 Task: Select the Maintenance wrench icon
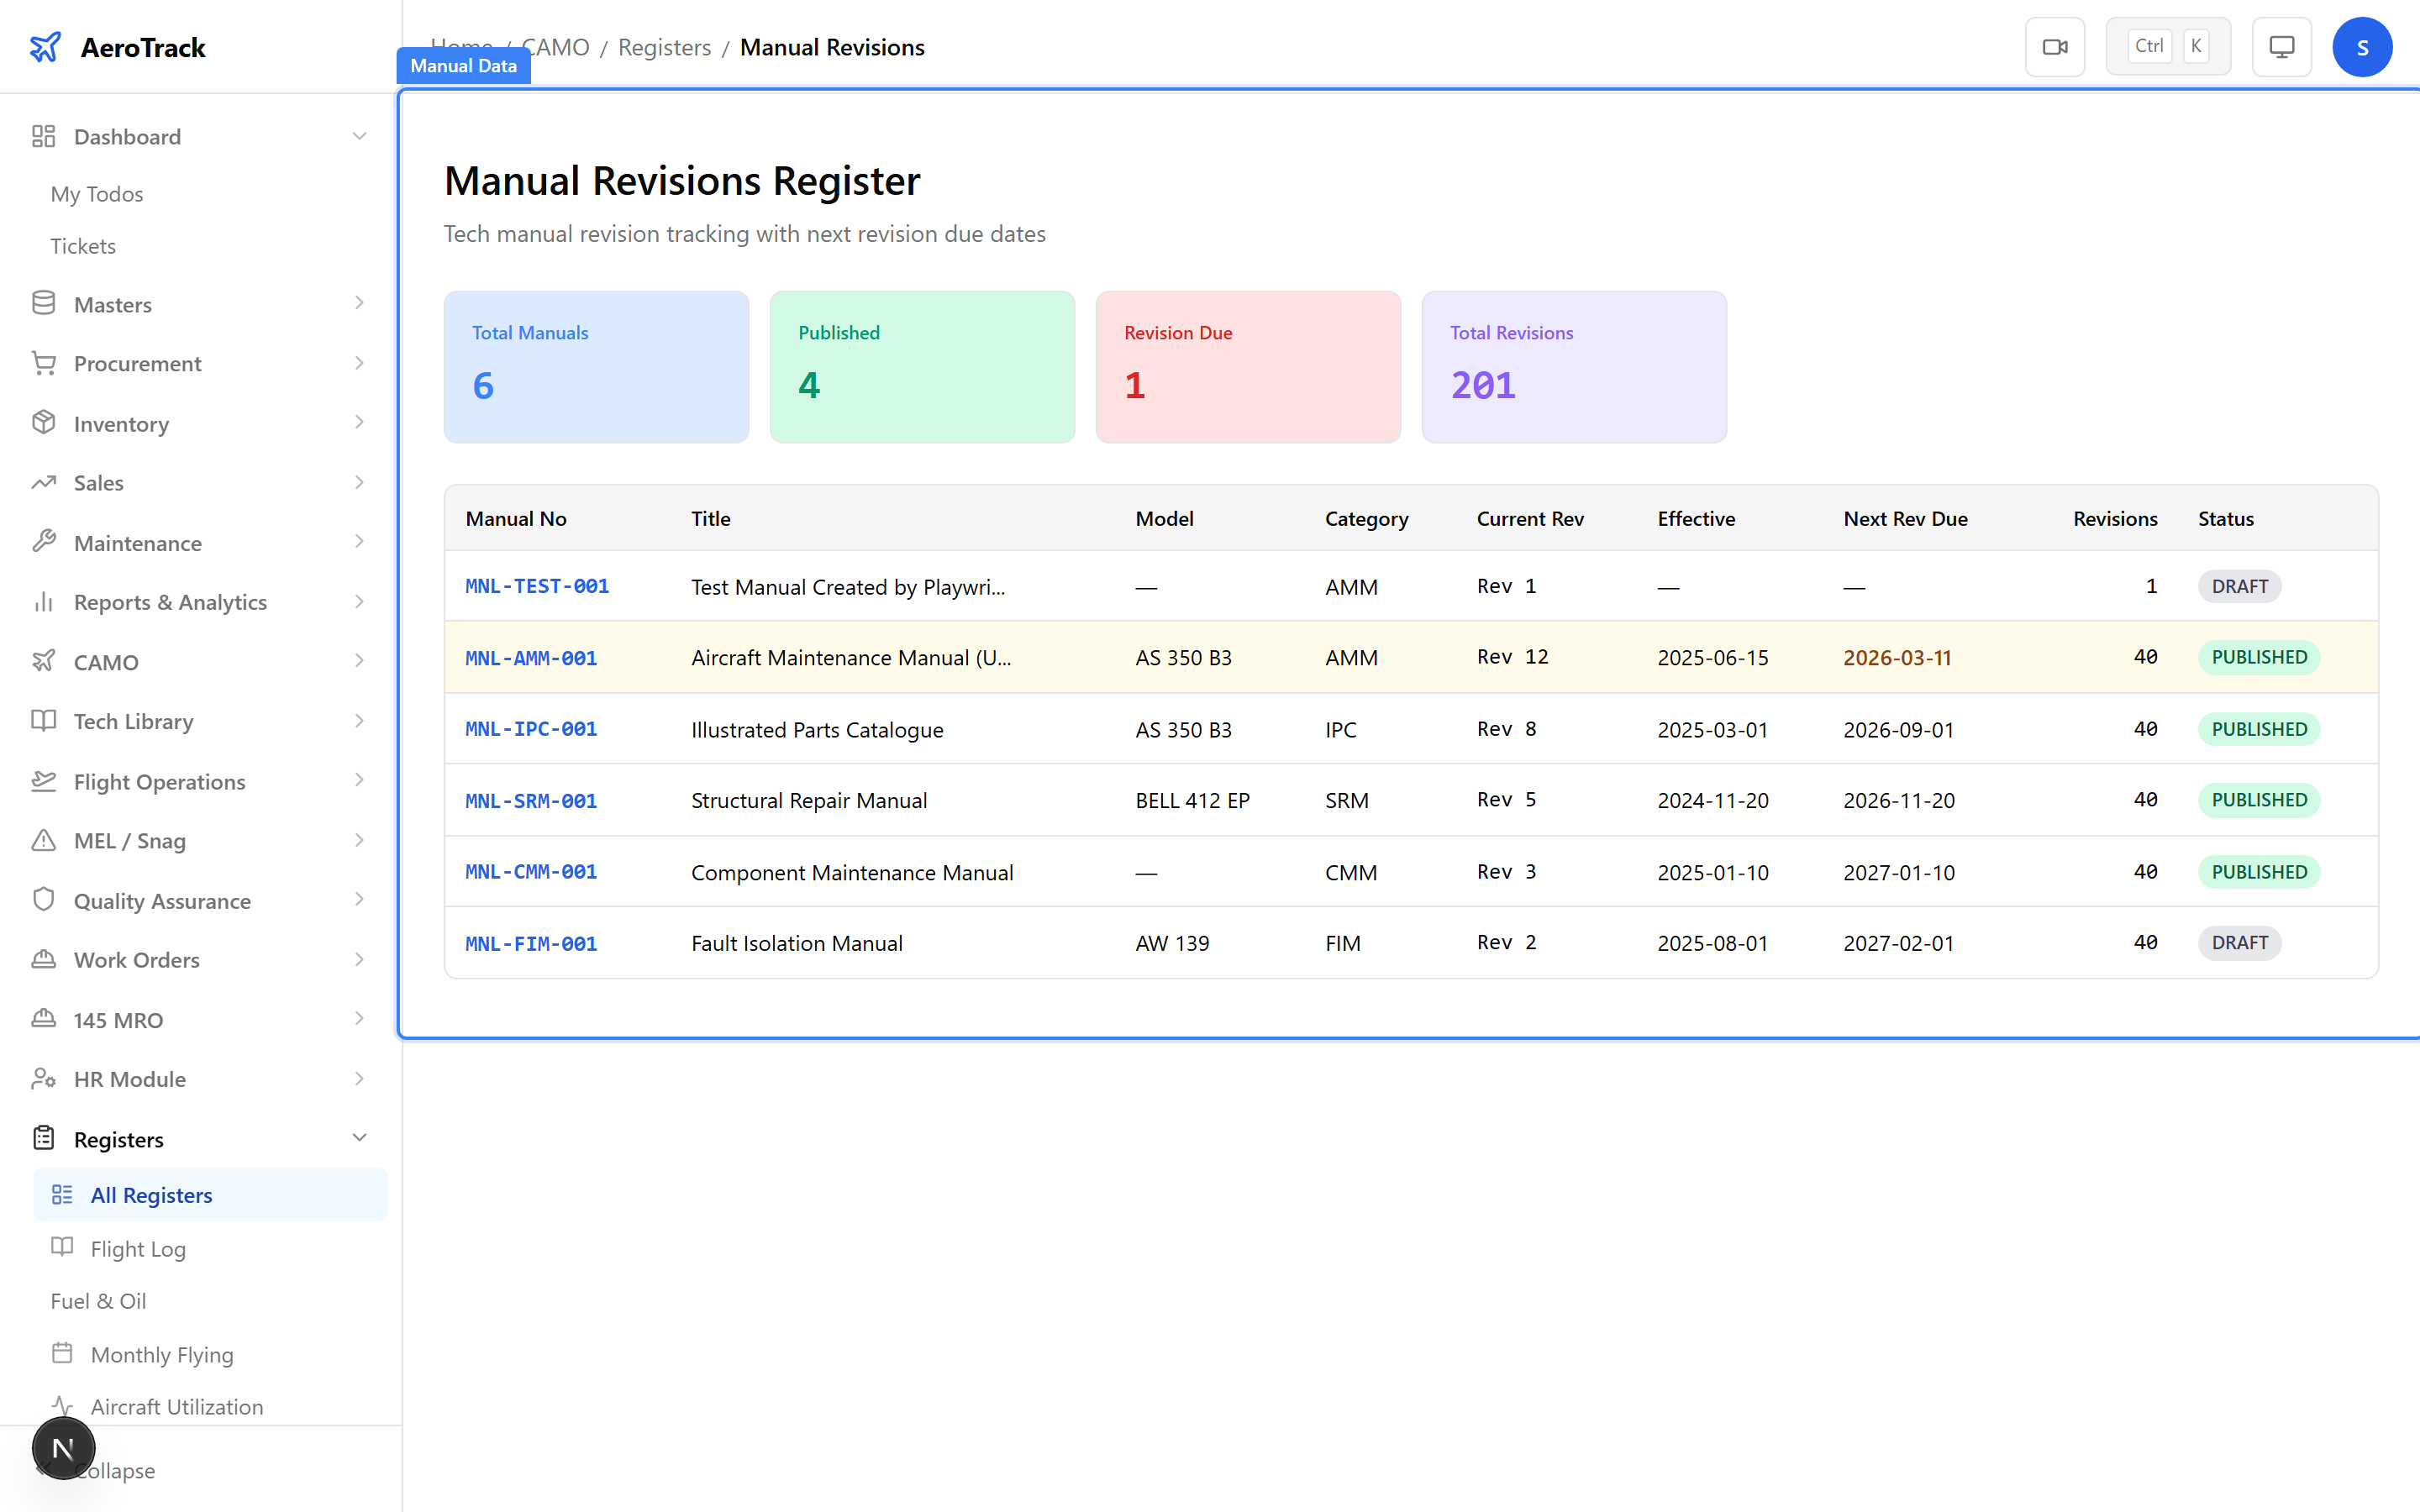click(44, 542)
